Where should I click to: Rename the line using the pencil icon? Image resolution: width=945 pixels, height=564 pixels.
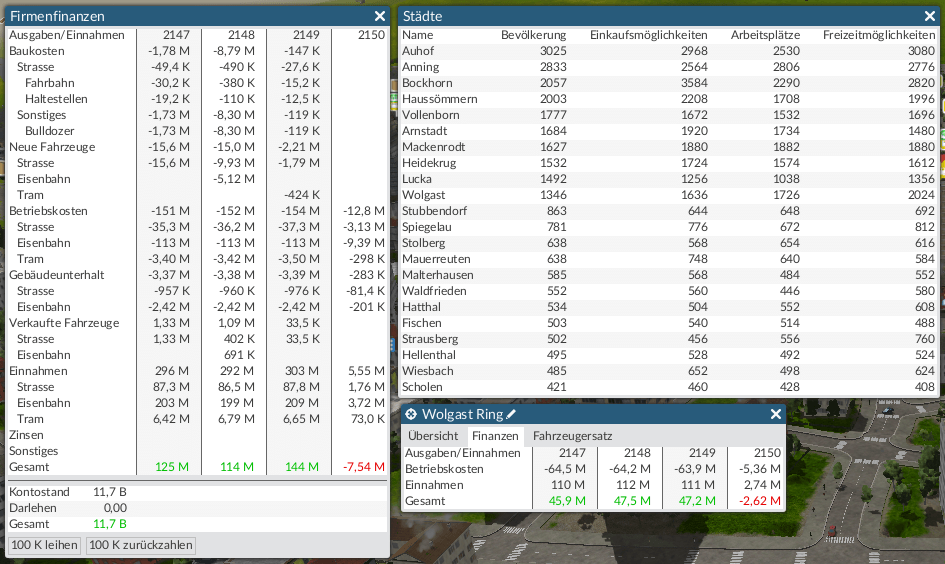[511, 414]
